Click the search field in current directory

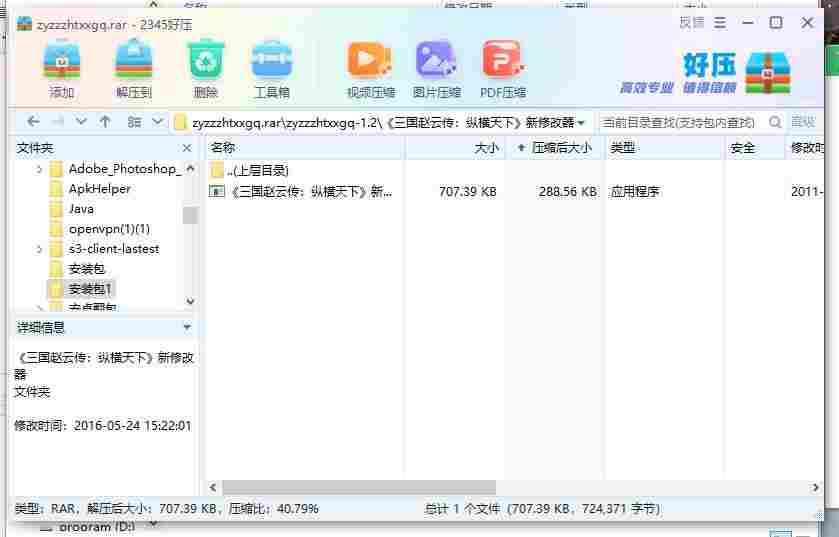[680, 122]
